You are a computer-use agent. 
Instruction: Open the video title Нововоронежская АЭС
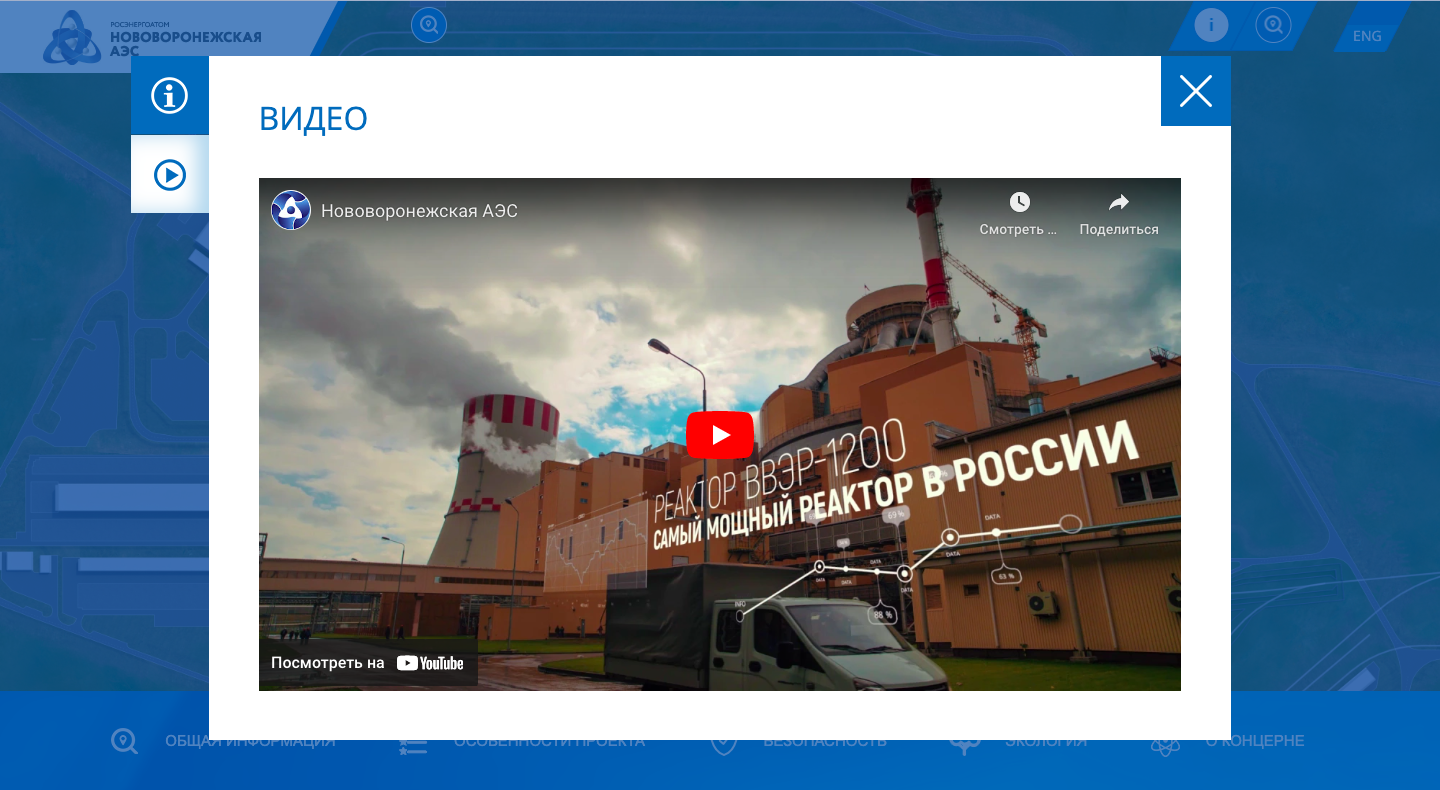(419, 211)
